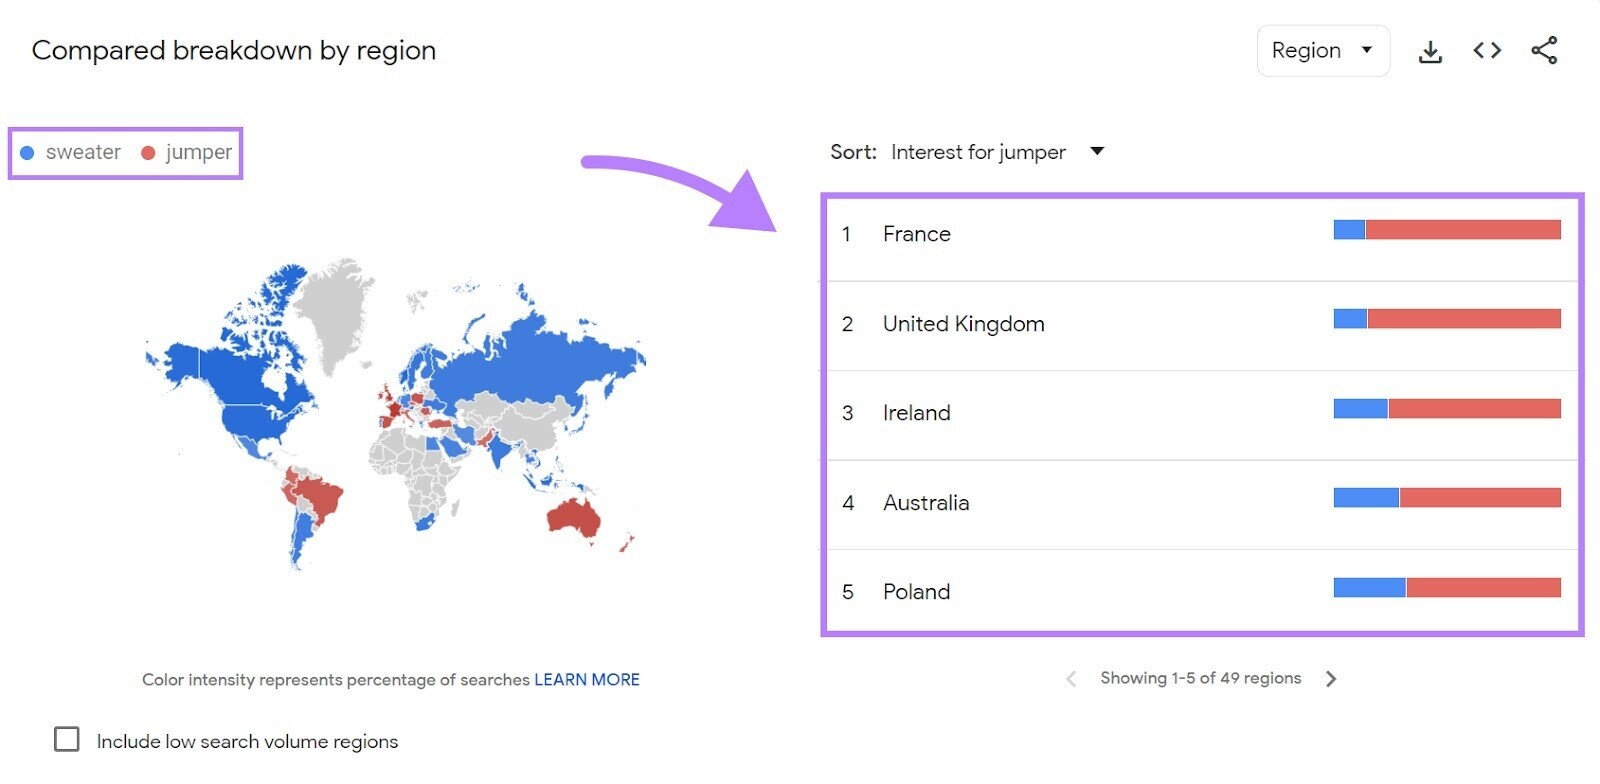Go back to the previous regions page
The image size is (1600, 784).
click(x=1070, y=678)
